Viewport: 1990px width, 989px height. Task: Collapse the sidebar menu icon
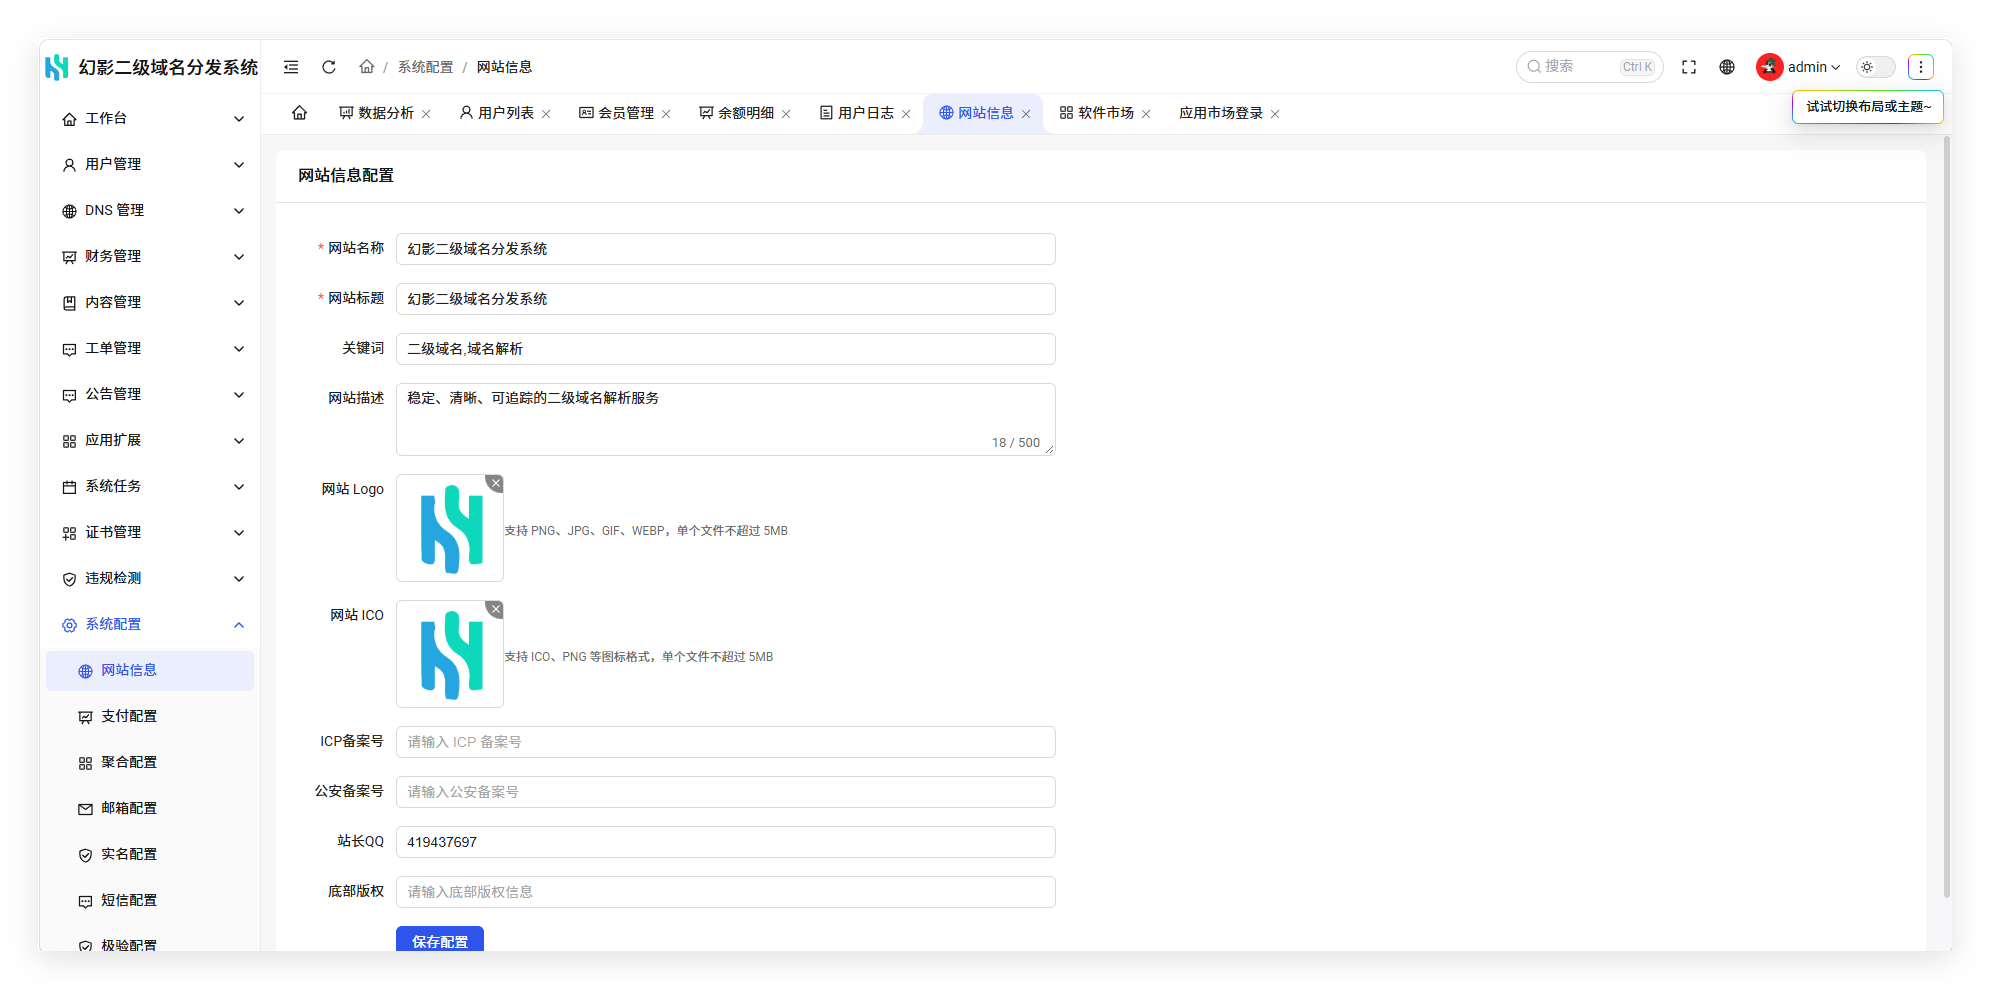point(291,67)
